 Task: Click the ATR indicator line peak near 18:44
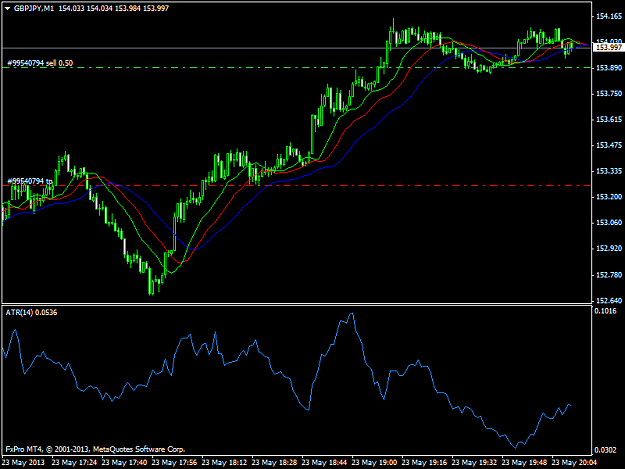tap(351, 314)
